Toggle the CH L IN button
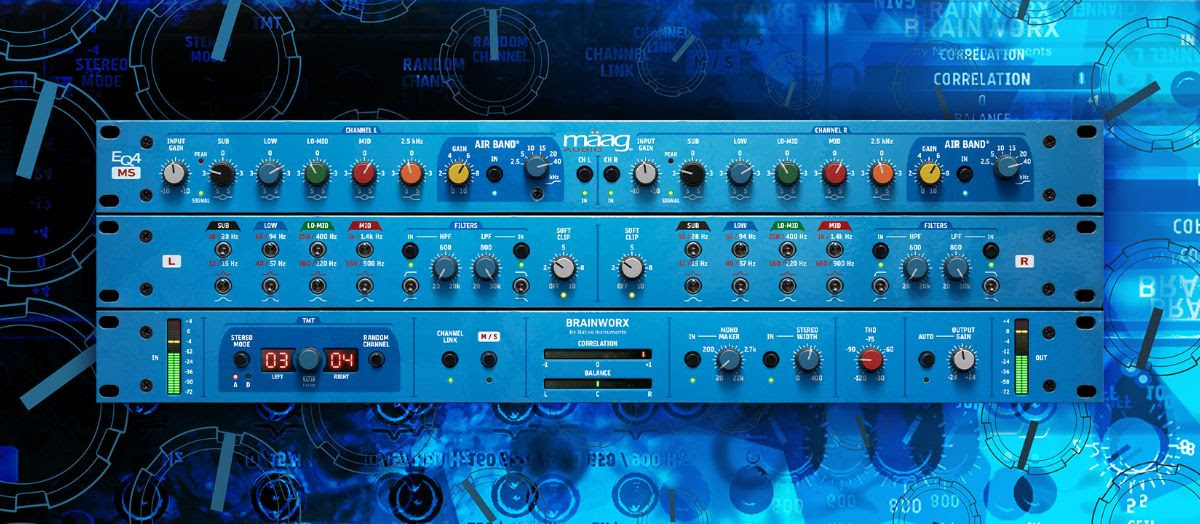This screenshot has width=1200, height=524. tap(584, 174)
